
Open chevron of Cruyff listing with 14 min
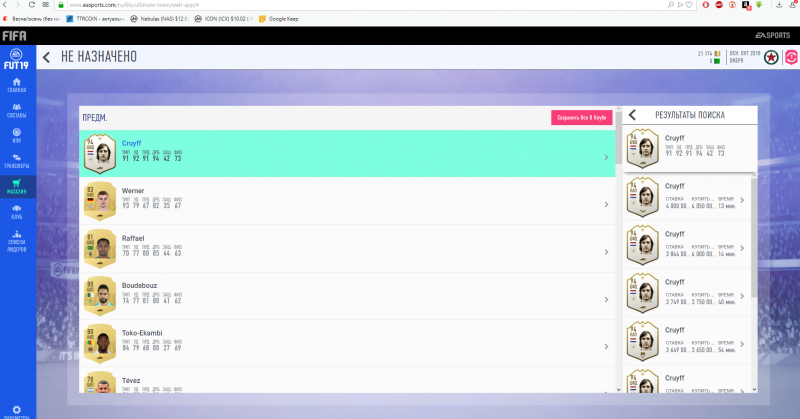742,249
